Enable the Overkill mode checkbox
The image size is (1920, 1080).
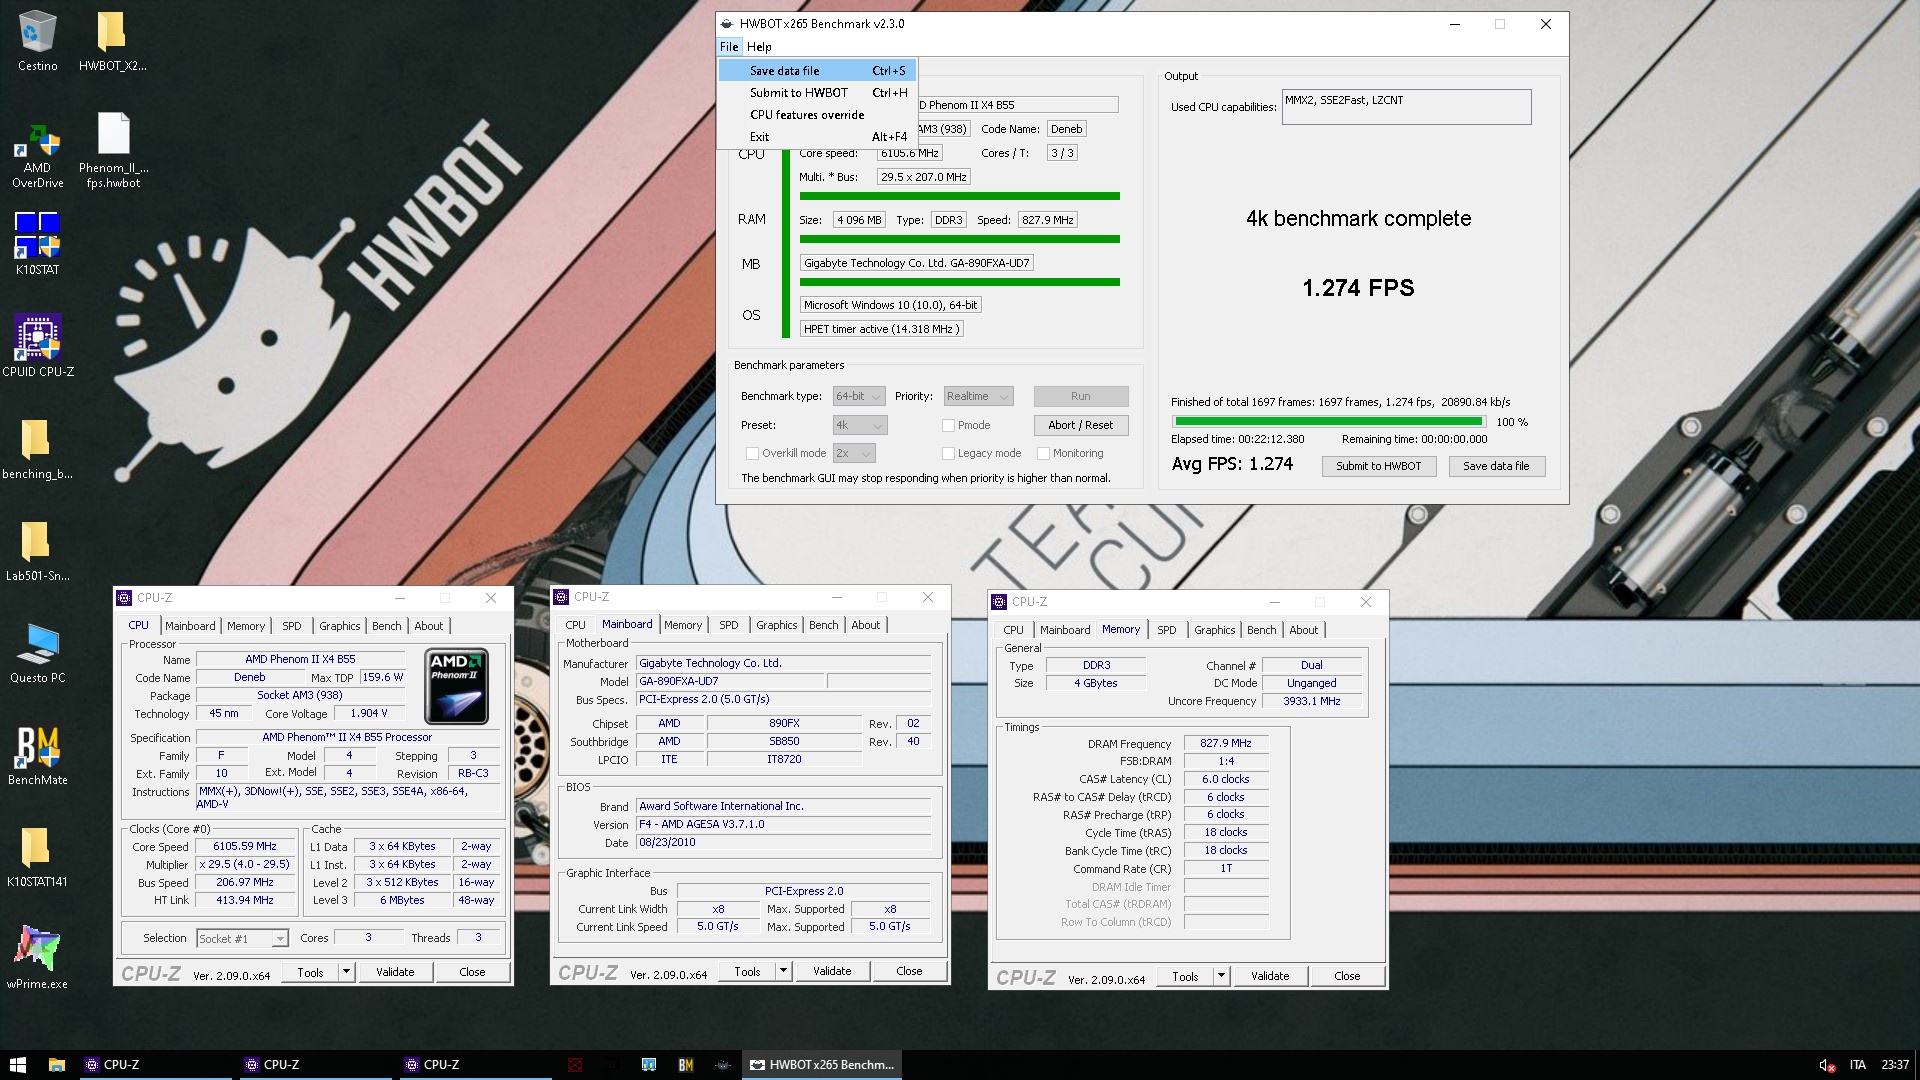(752, 453)
